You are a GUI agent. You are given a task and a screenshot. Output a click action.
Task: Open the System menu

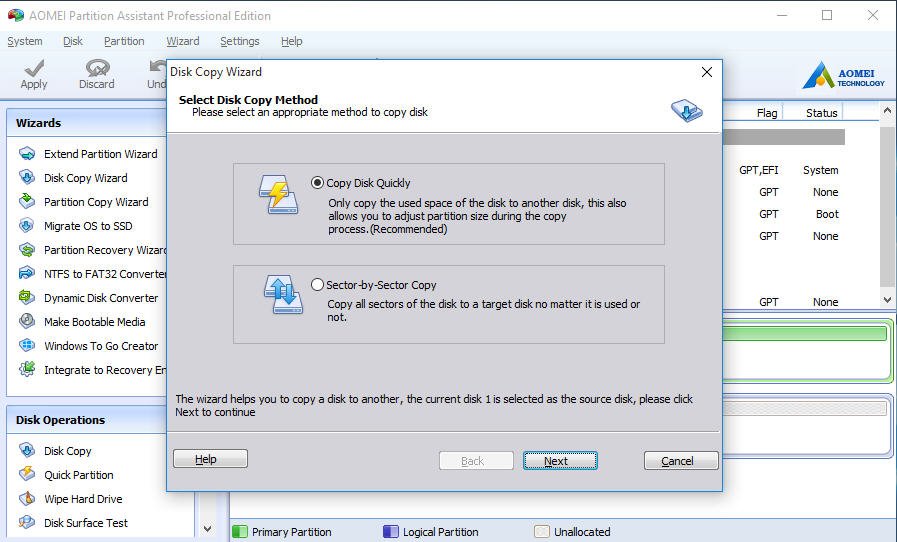(25, 41)
